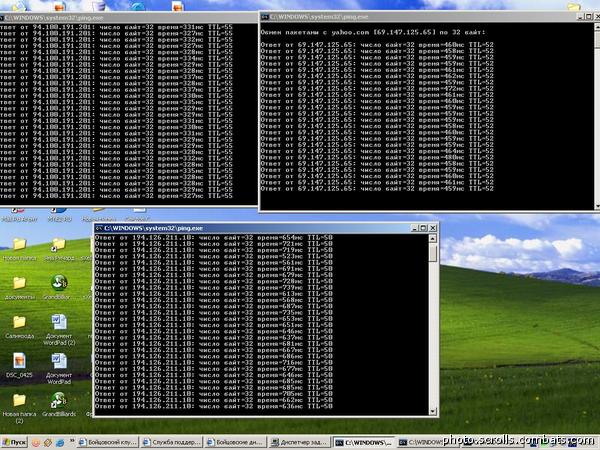Click the 194.126.211.10 reply with время=654мс
The width and height of the screenshot is (600, 450).
(214, 238)
